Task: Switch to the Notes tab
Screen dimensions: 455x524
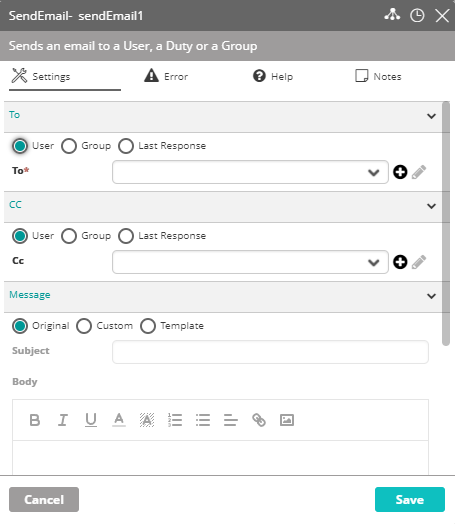Action: point(378,77)
